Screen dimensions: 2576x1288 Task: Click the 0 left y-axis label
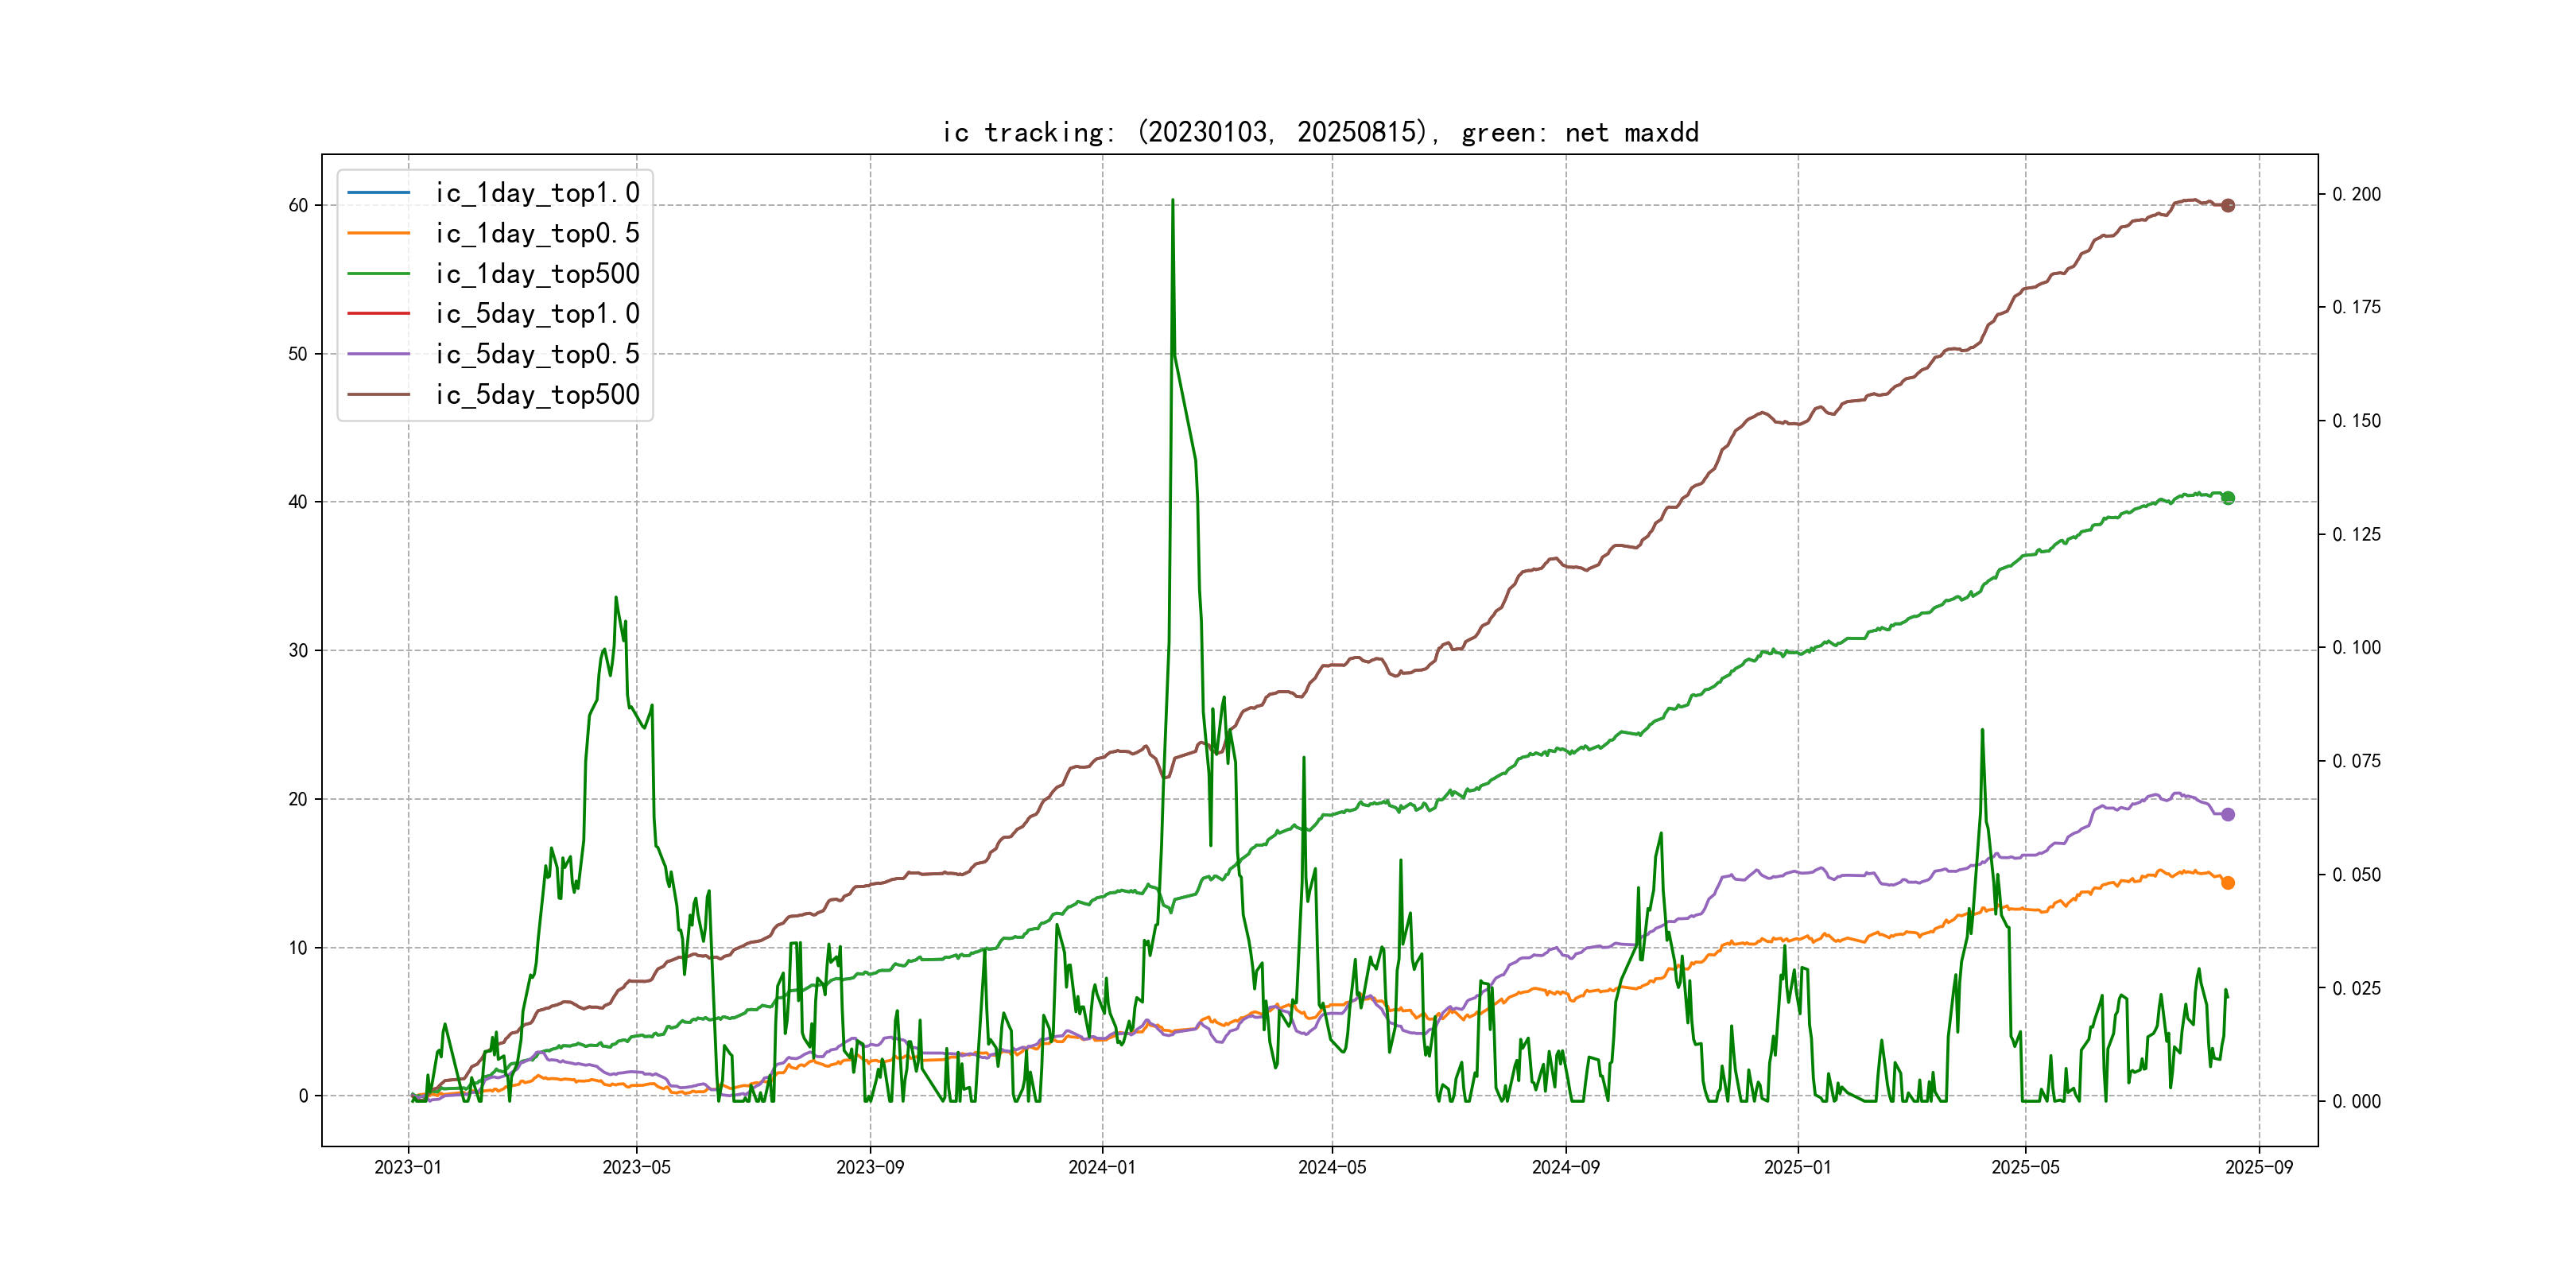[x=303, y=1096]
